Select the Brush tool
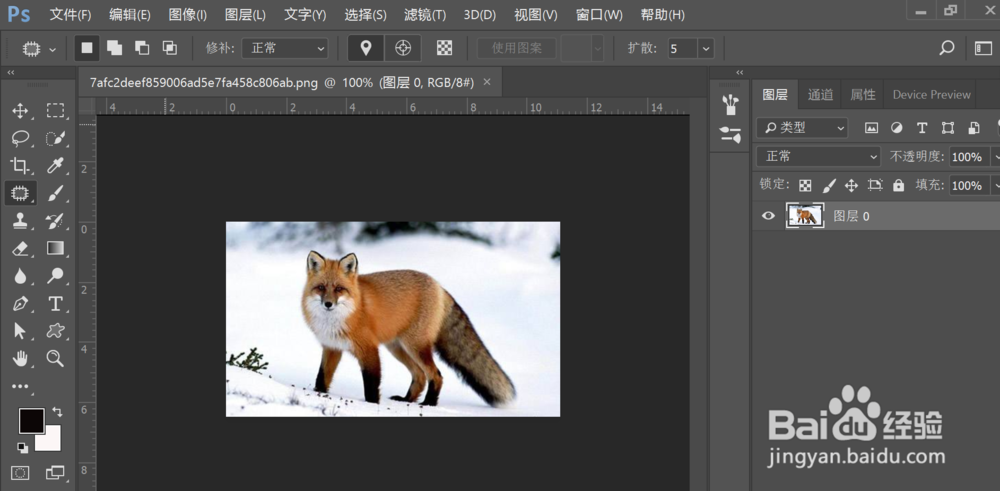The image size is (1000, 491). [55, 193]
